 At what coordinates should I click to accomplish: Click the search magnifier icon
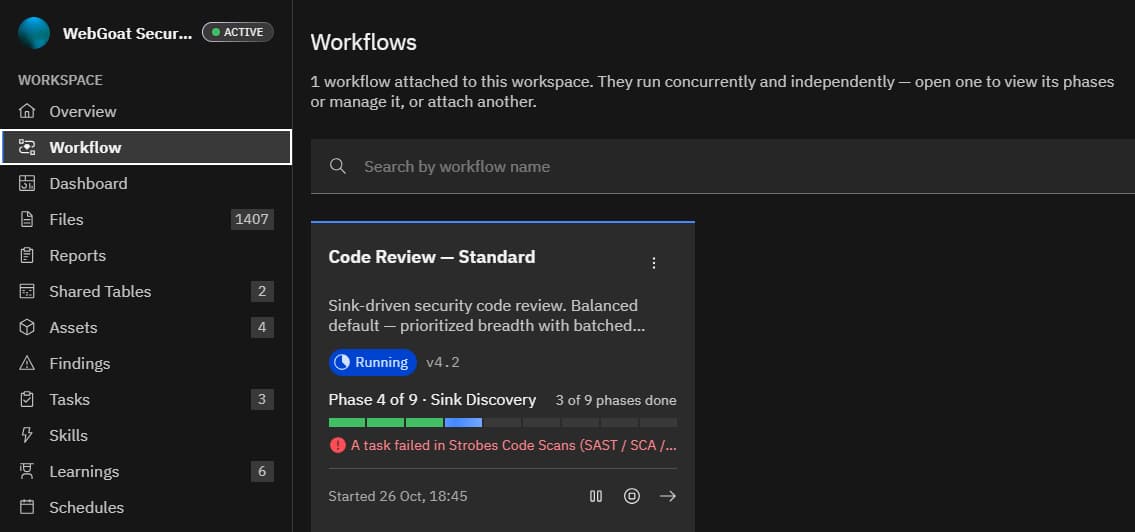337,166
